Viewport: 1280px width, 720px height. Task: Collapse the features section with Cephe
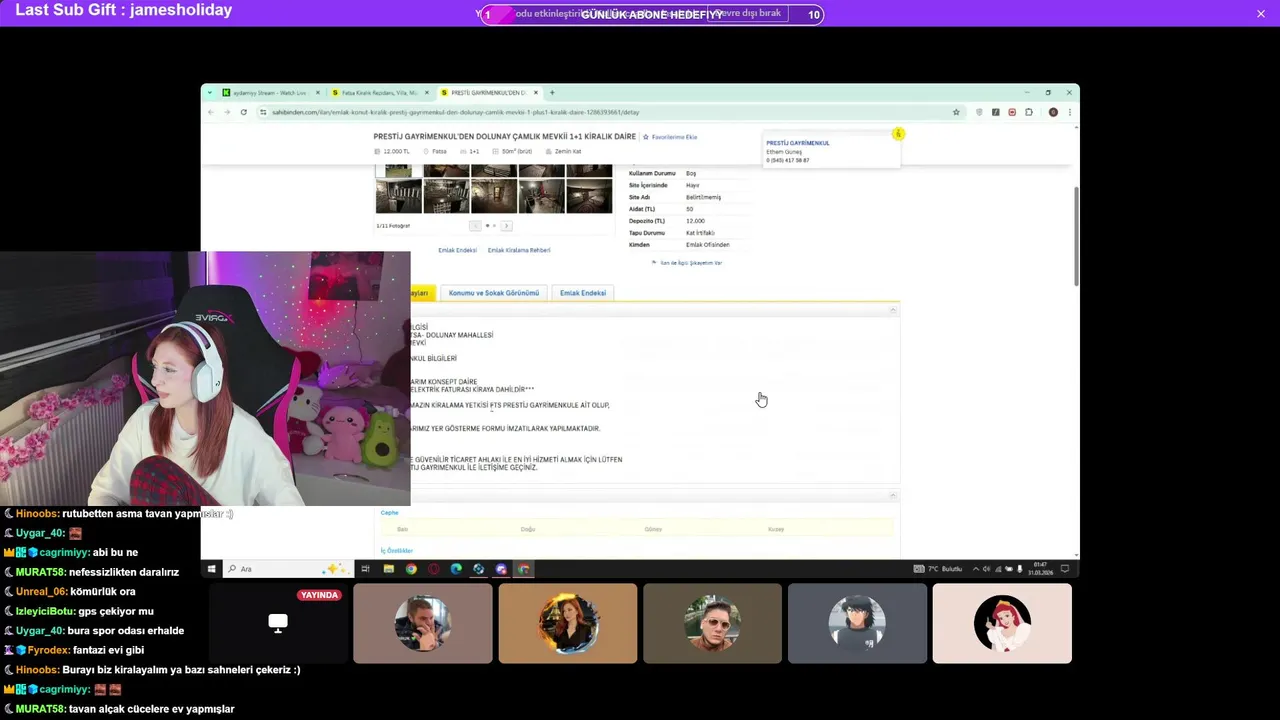tap(893, 496)
